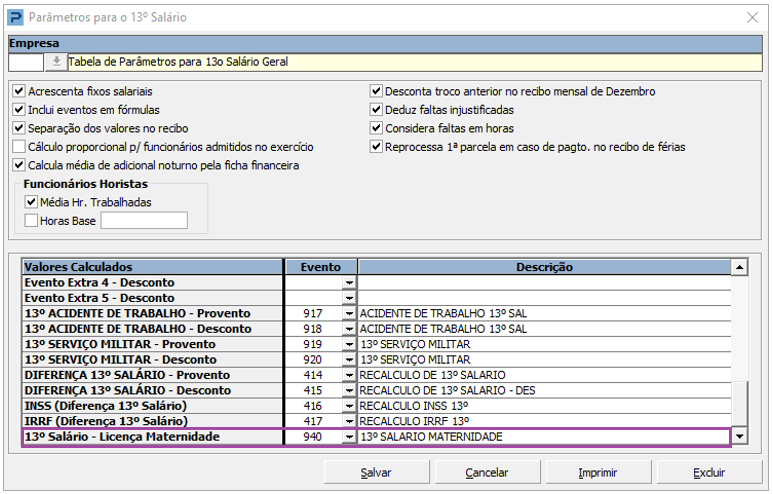
Task: Uncheck Deduz faltas injustificadas
Action: 376,109
